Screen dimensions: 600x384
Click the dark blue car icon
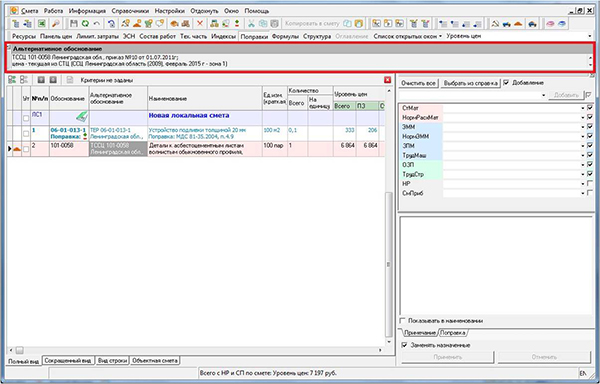pyautogui.click(x=532, y=24)
